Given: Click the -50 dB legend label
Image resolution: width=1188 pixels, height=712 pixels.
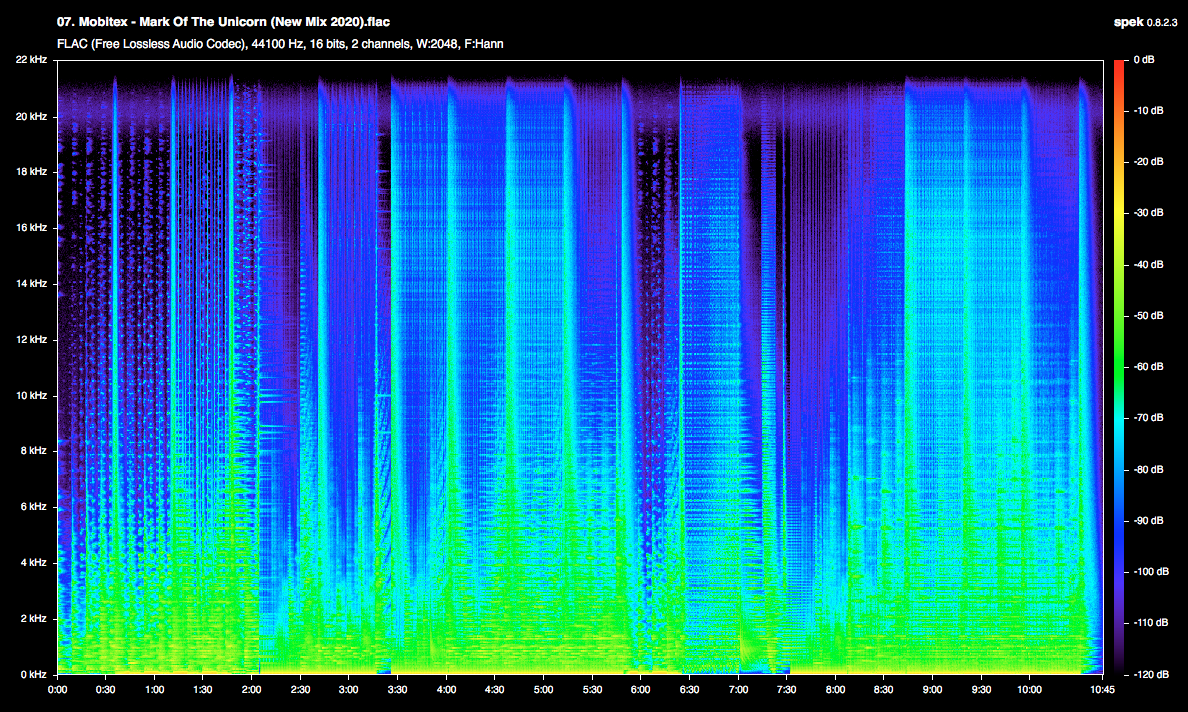Looking at the screenshot, I should pos(1148,315).
